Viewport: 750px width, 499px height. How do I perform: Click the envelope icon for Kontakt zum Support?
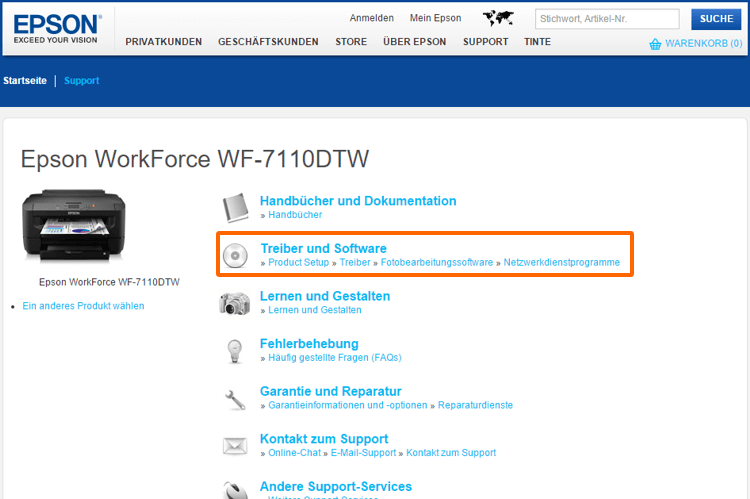(235, 446)
